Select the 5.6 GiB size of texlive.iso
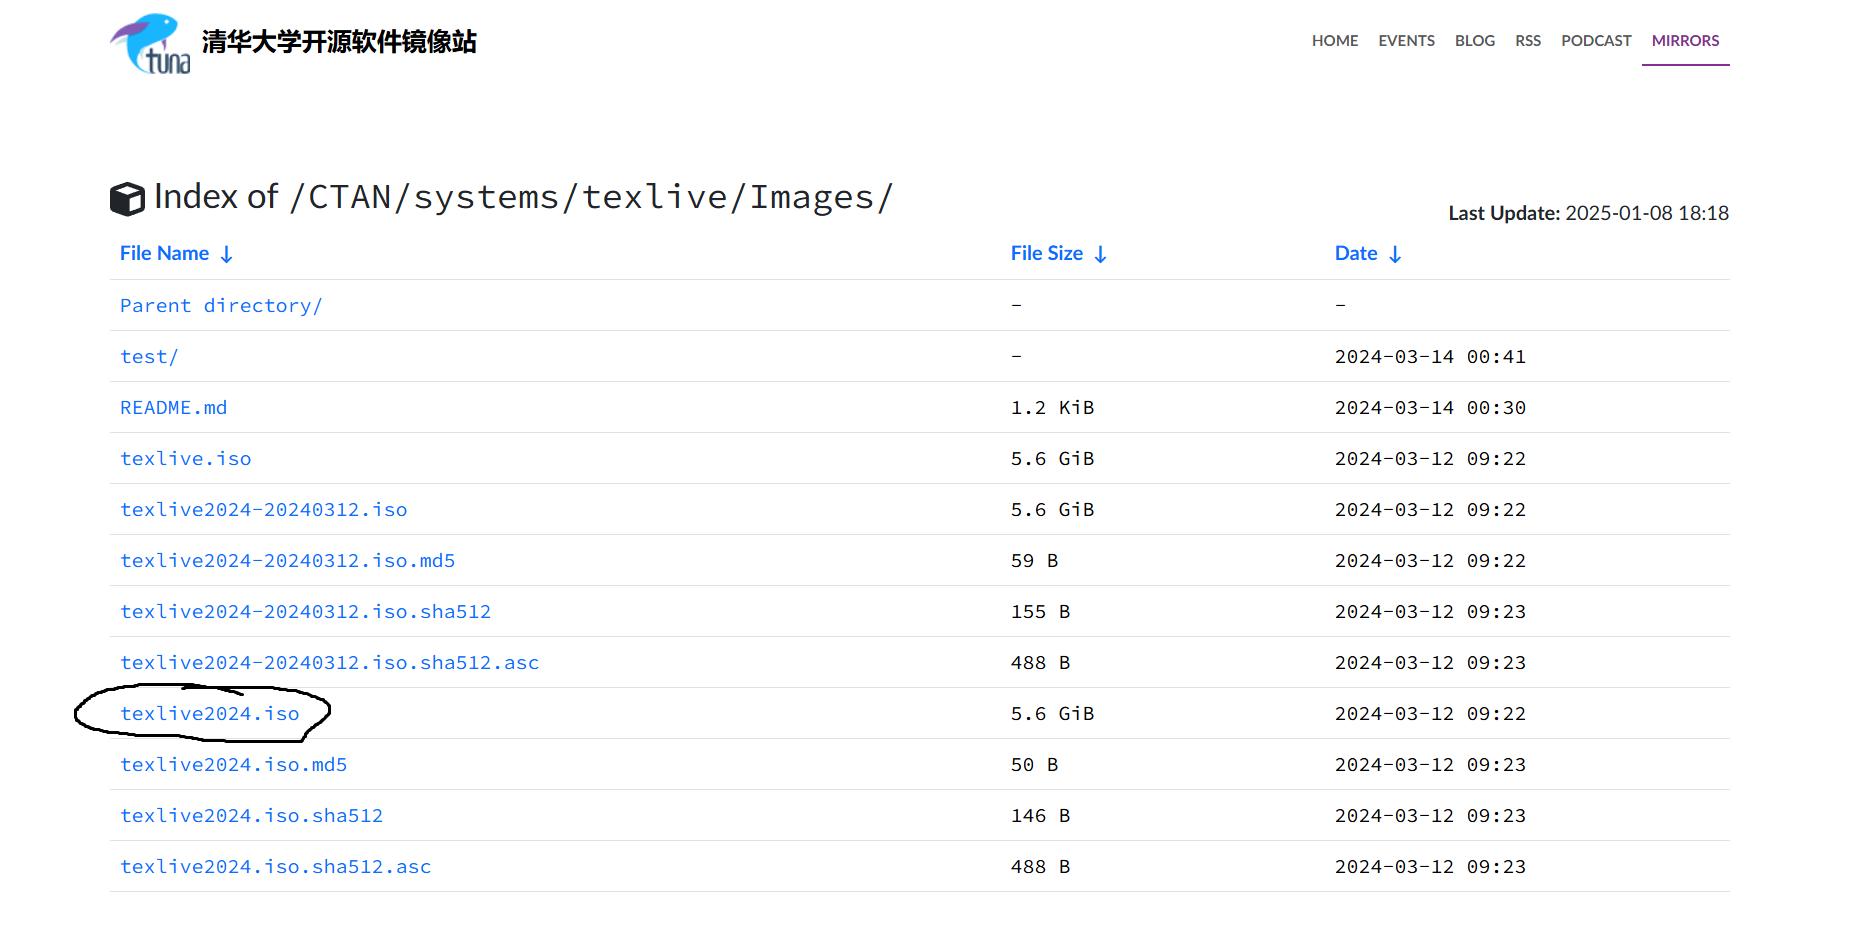1849x944 pixels. (x=1053, y=459)
